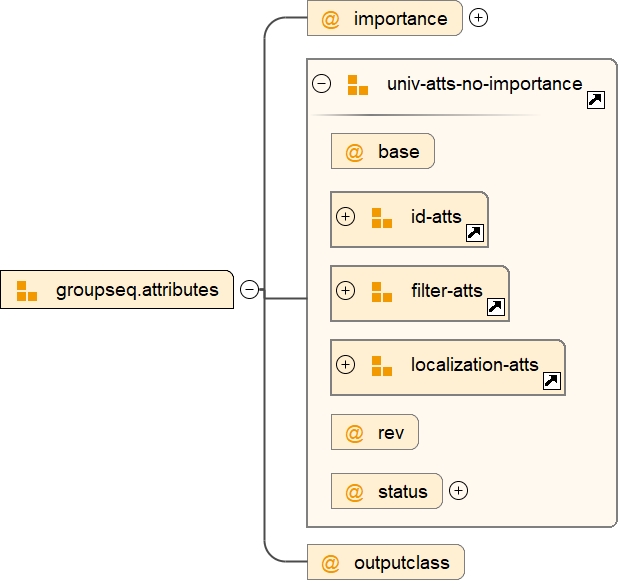This screenshot has height=588, width=619.
Task: Follow the localization-atts reference arrow icon
Action: 552,381
